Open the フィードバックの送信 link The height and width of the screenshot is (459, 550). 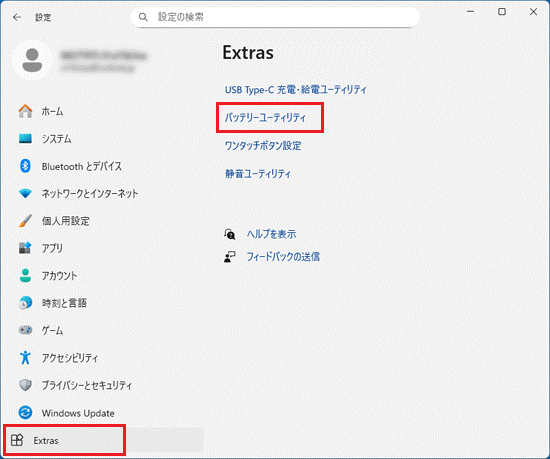coord(283,257)
